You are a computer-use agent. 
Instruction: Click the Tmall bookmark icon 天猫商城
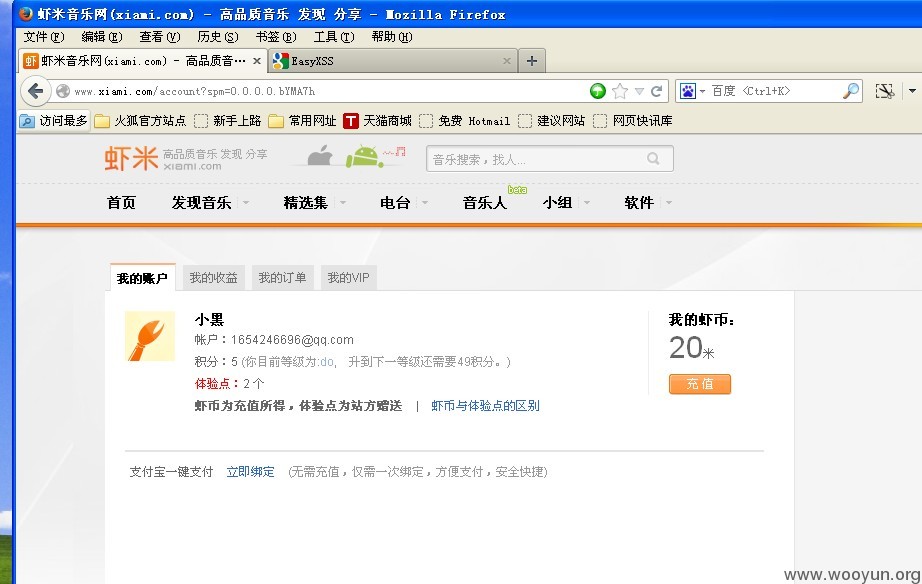pyautogui.click(x=350, y=121)
